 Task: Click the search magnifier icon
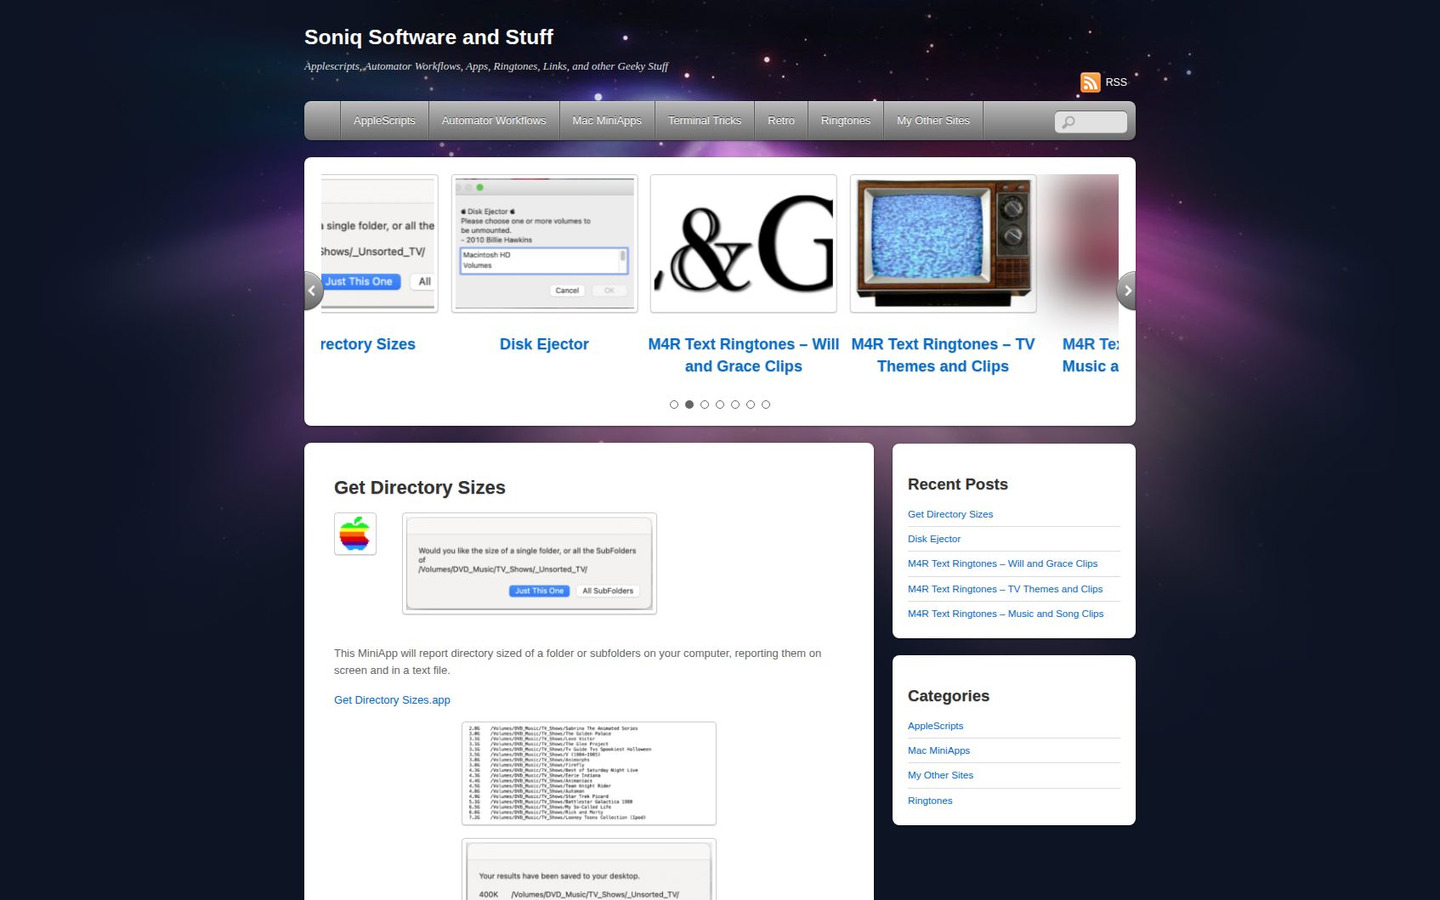(1068, 122)
